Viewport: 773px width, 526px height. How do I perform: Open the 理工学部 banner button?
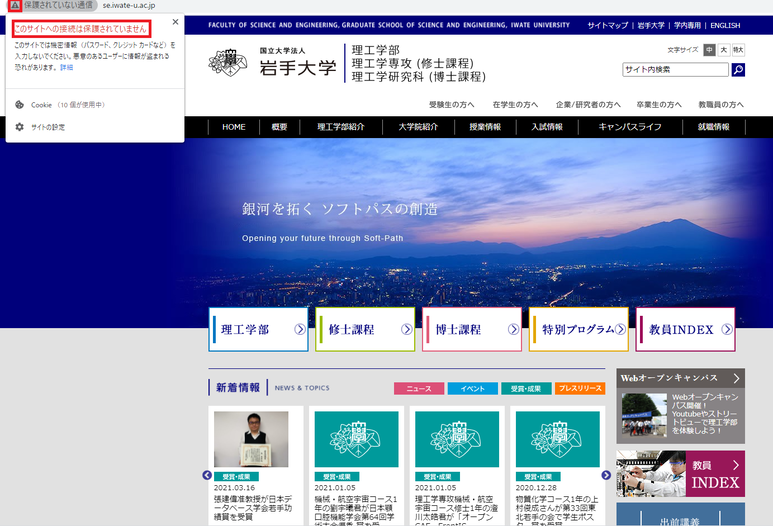tap(258, 329)
